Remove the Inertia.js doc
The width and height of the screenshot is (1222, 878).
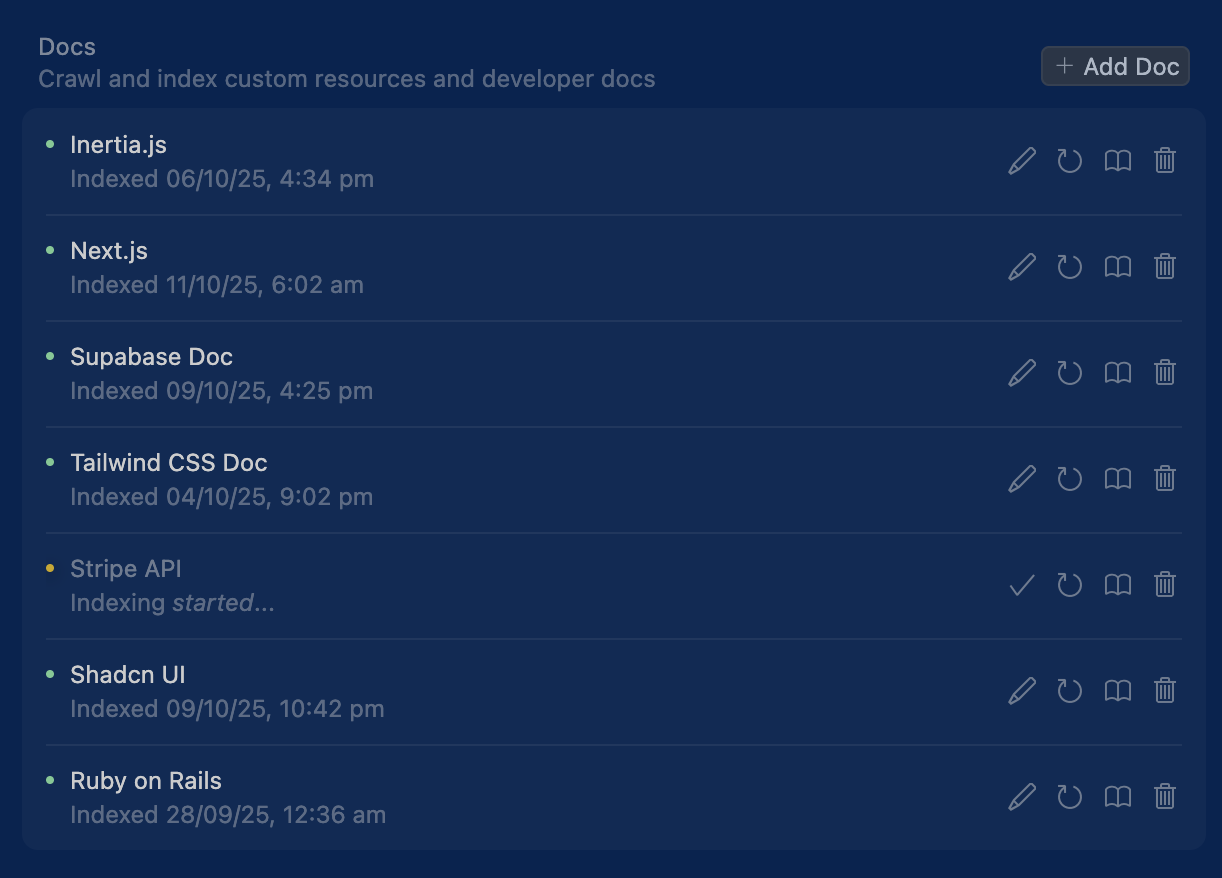click(x=1165, y=160)
